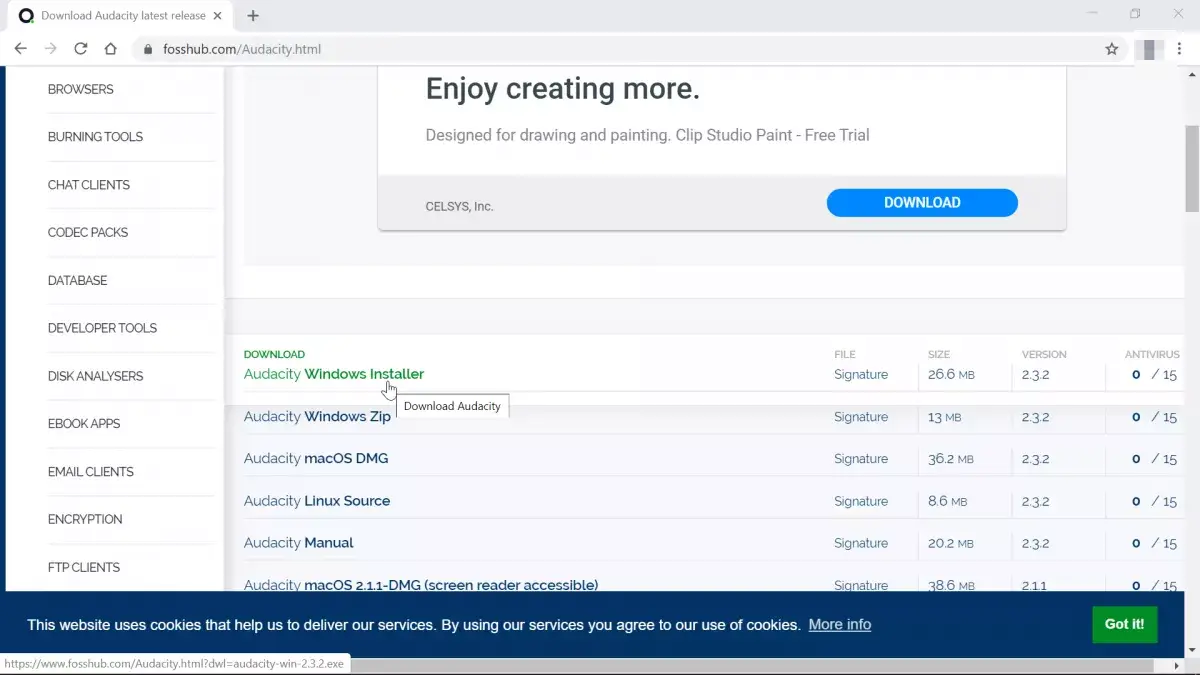Open the DATABASE category
This screenshot has width=1200, height=675.
(x=77, y=280)
